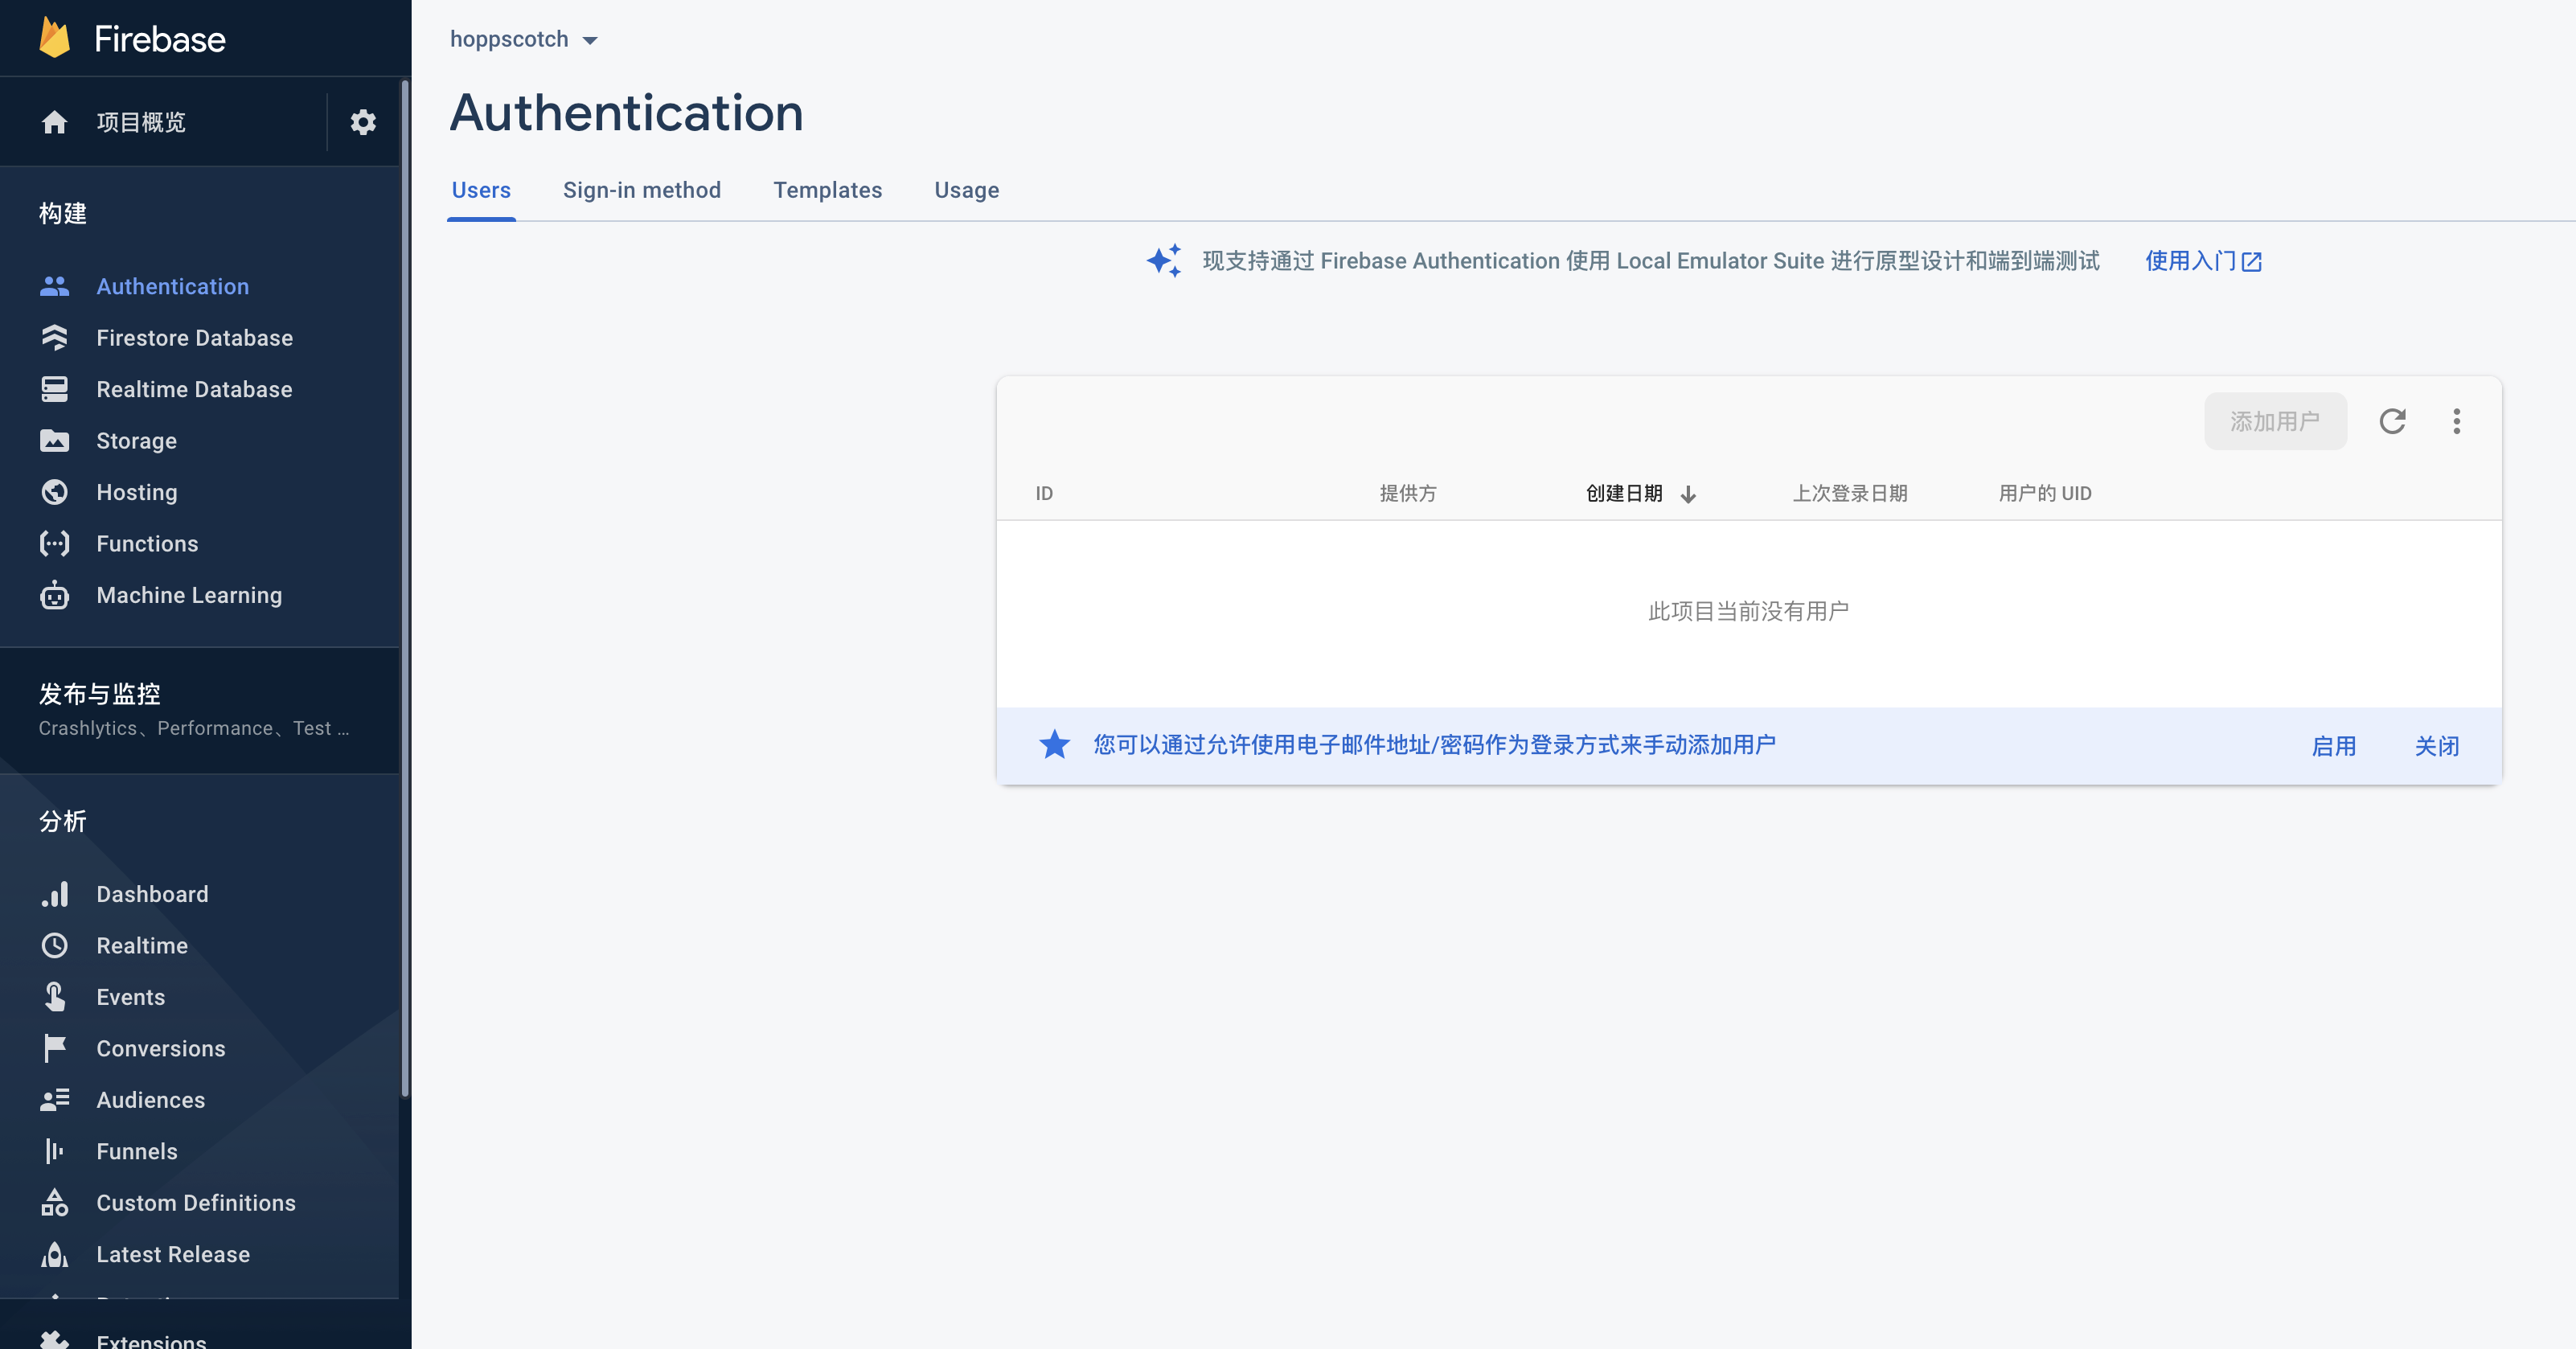Dismiss banner with 关闭 button
2576x1349 pixels.
coord(2436,746)
